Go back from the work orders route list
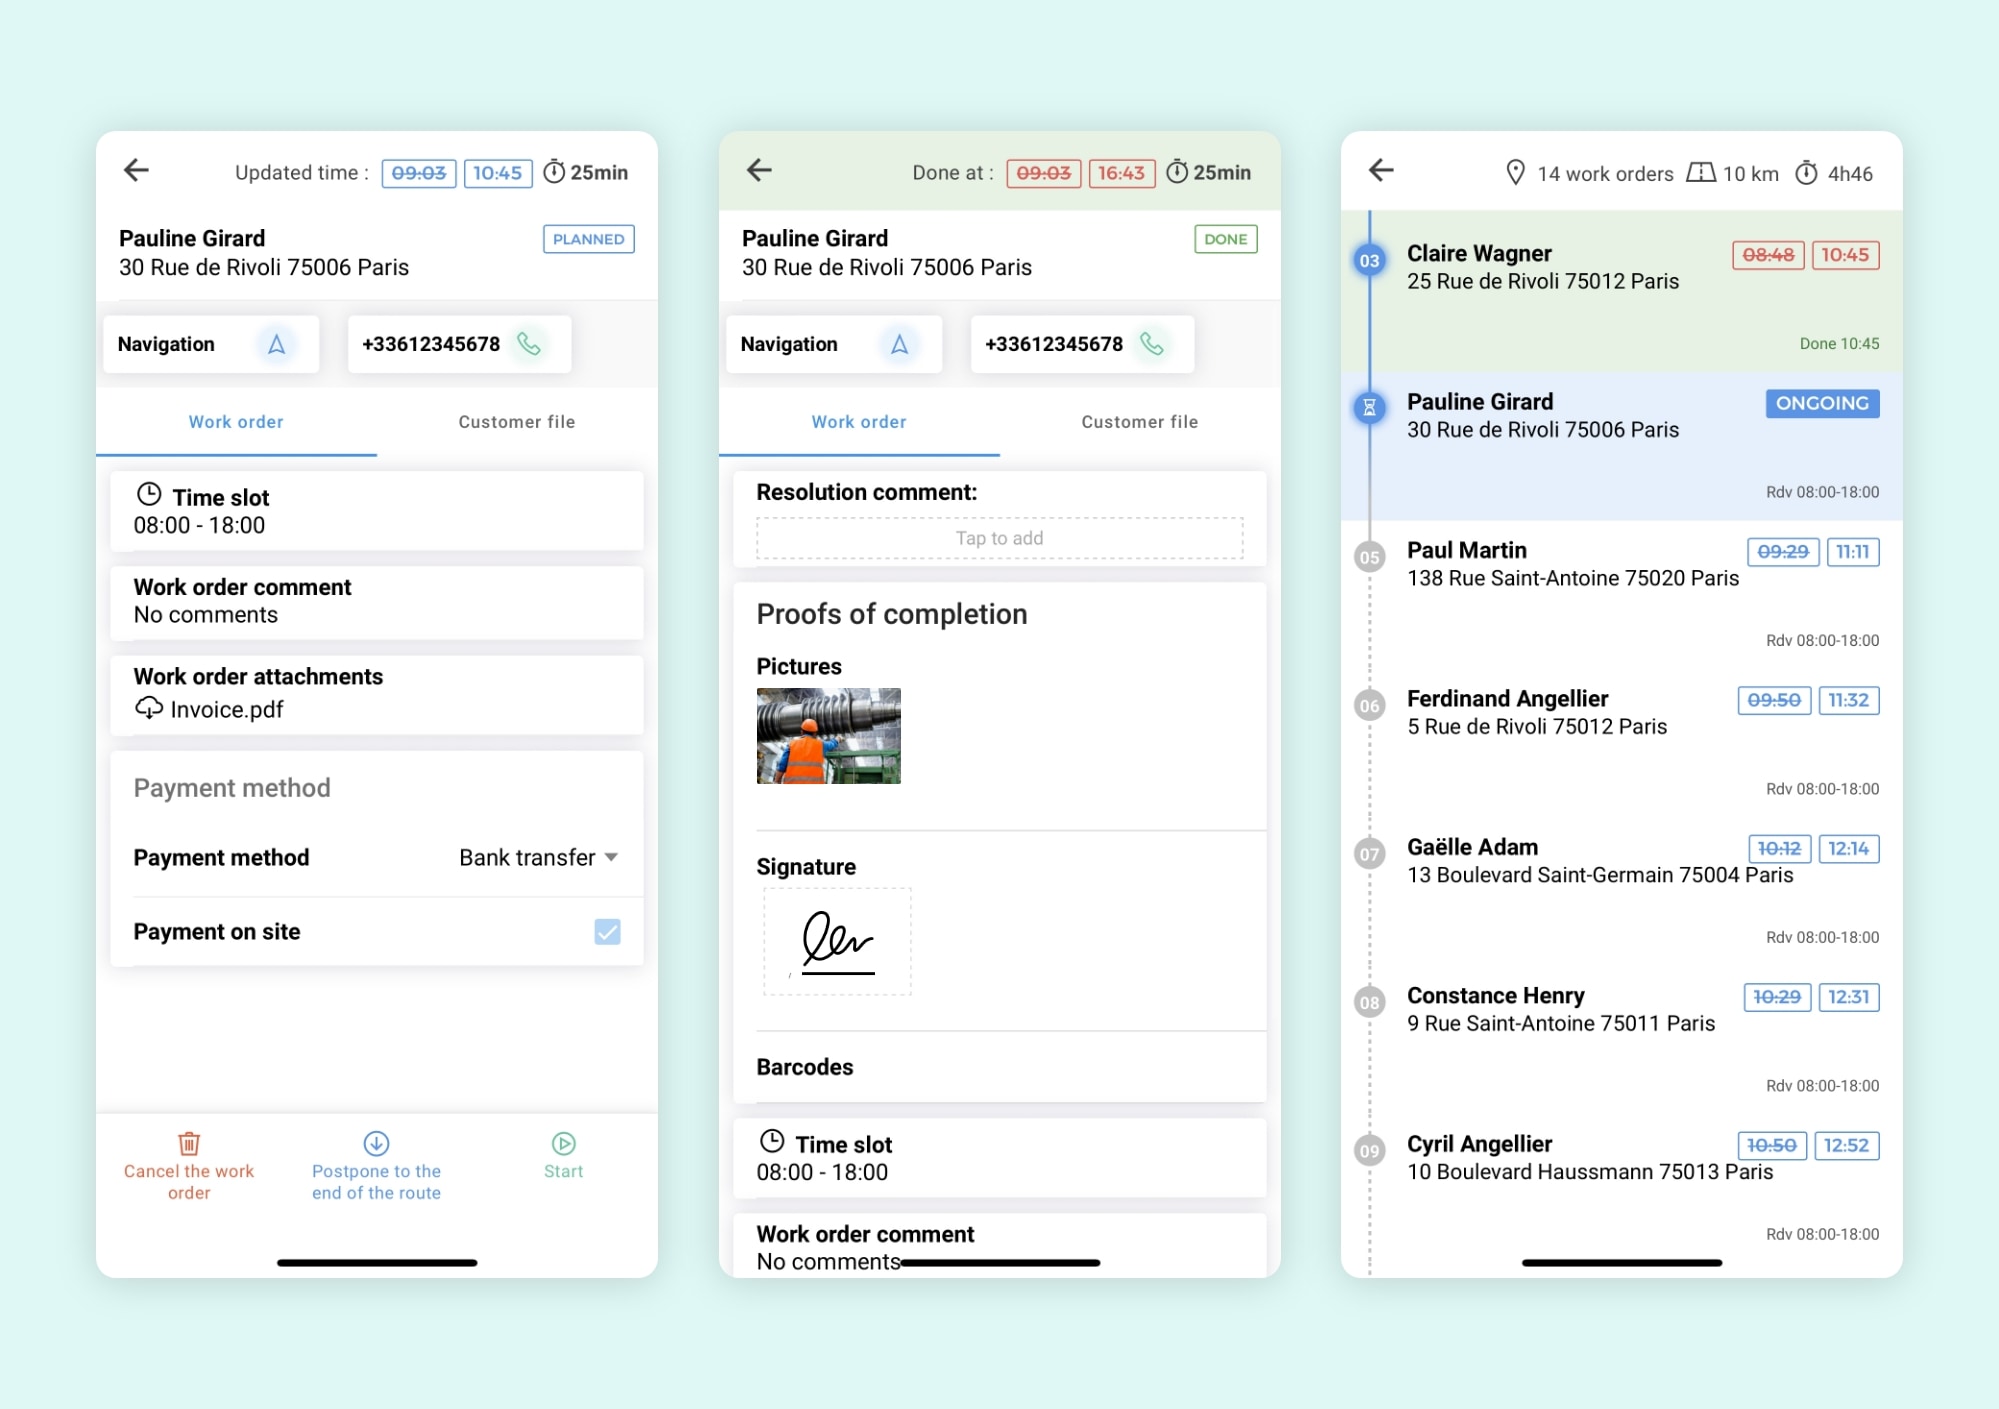This screenshot has height=1409, width=1999. [x=1381, y=170]
